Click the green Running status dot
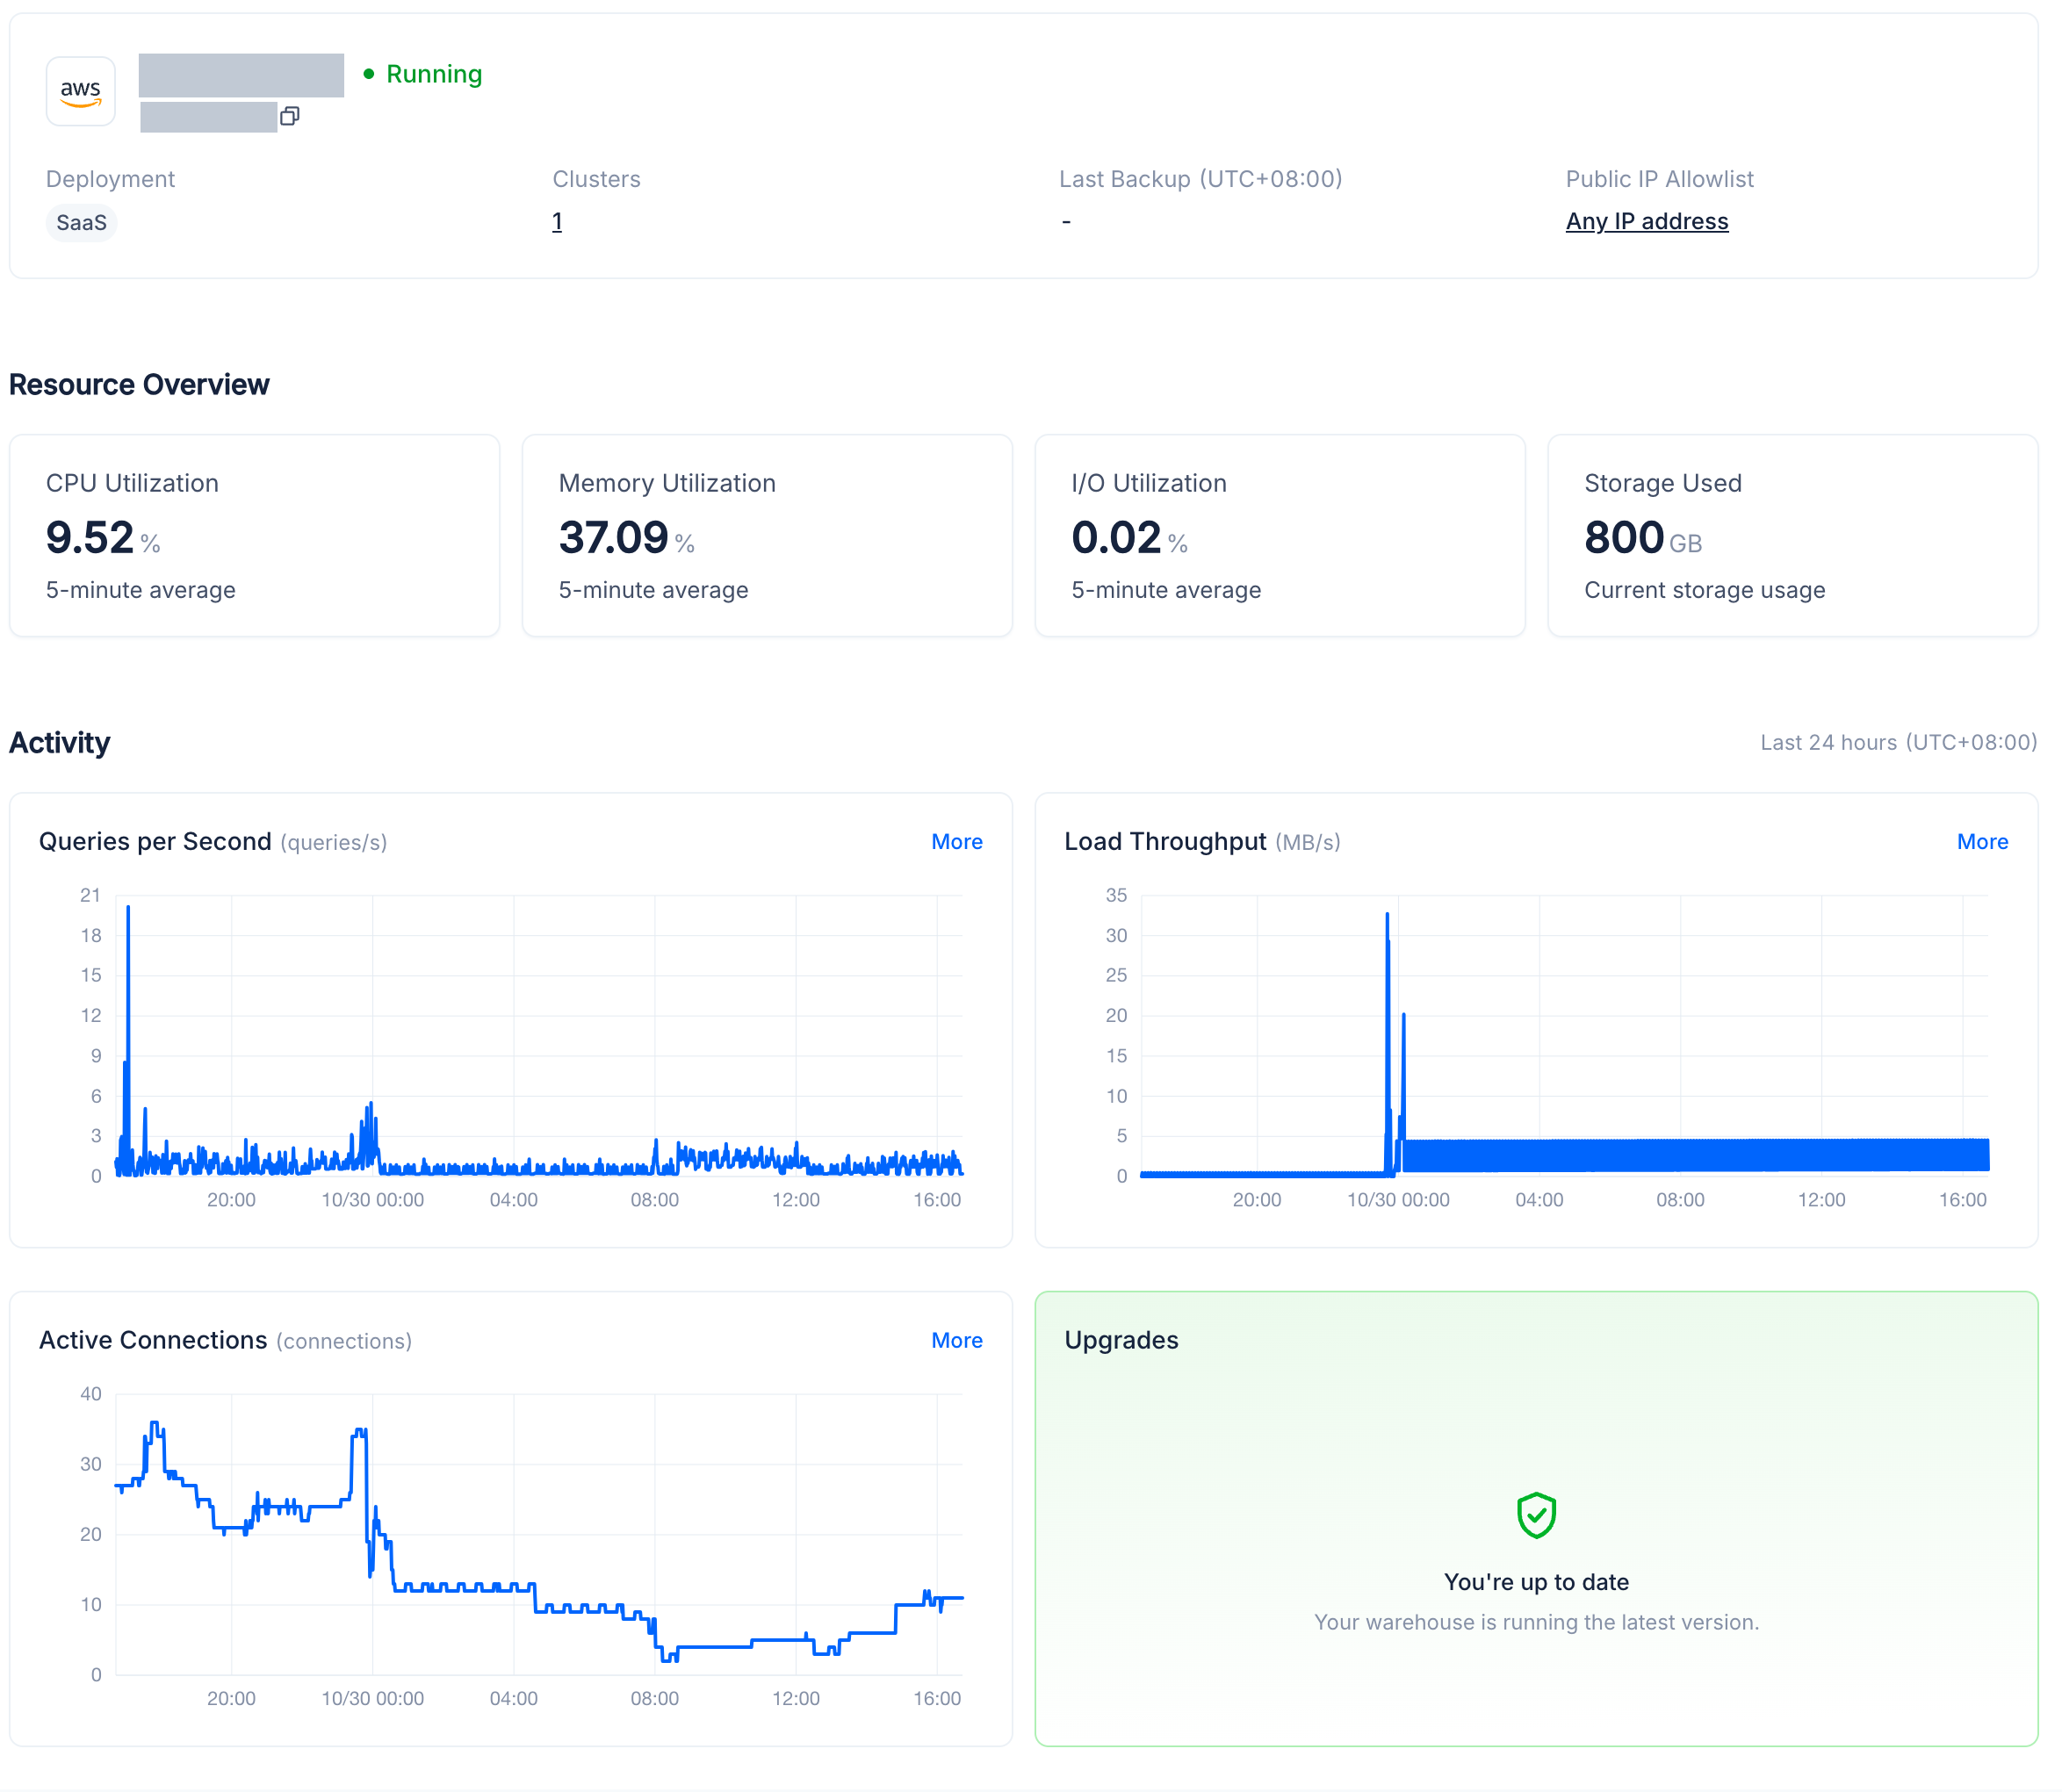The height and width of the screenshot is (1792, 2062). click(x=369, y=74)
